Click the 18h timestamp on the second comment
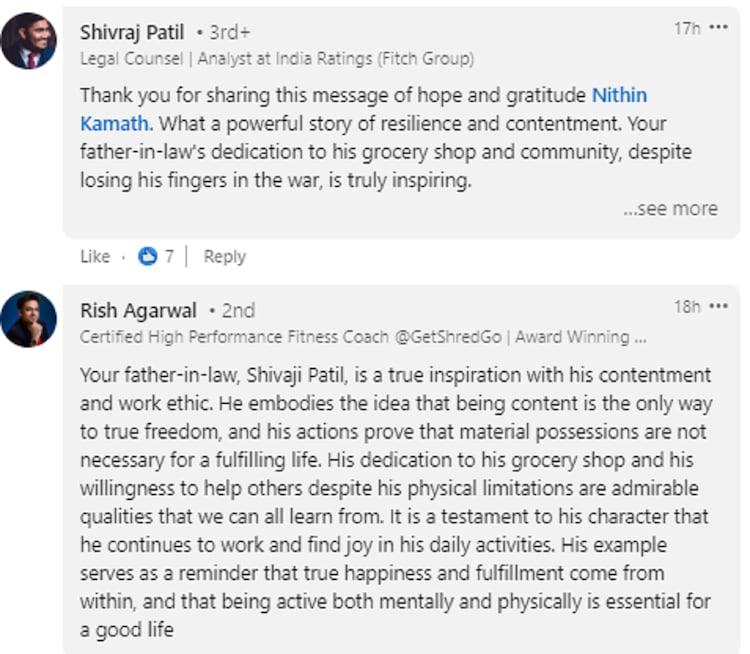Screen dimensions: 750x654 686,307
